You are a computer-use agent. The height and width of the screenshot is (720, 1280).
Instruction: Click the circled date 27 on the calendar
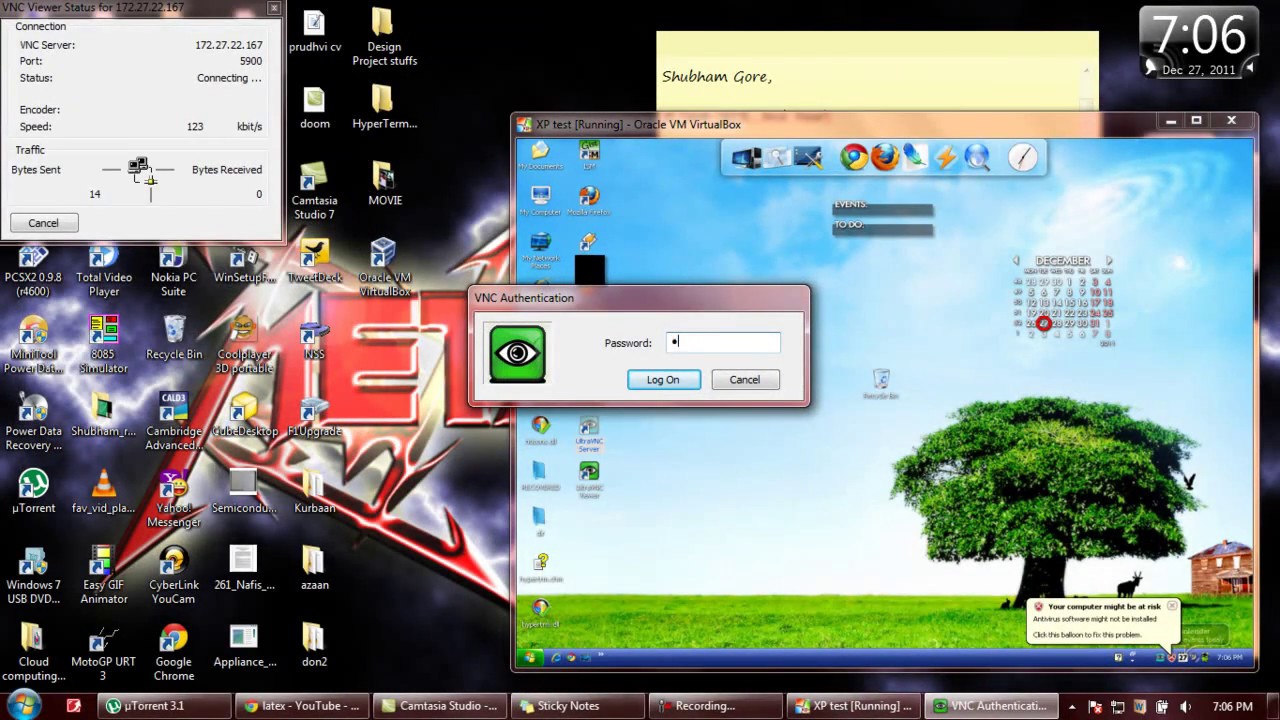click(1044, 324)
